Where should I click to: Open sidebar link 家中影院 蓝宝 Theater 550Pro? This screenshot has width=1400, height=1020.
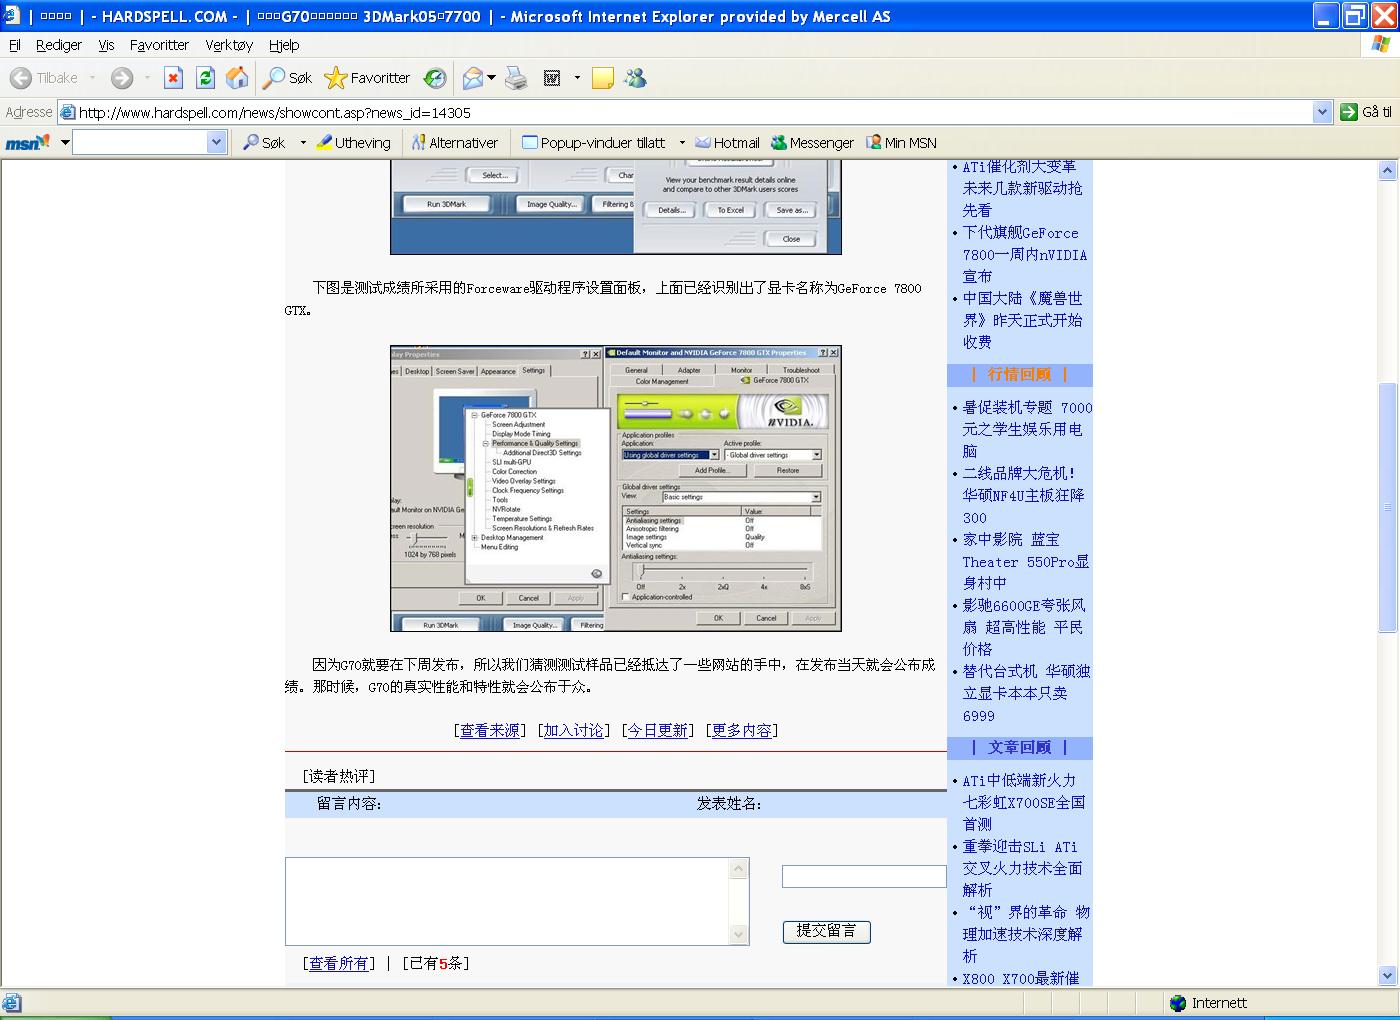point(1026,561)
